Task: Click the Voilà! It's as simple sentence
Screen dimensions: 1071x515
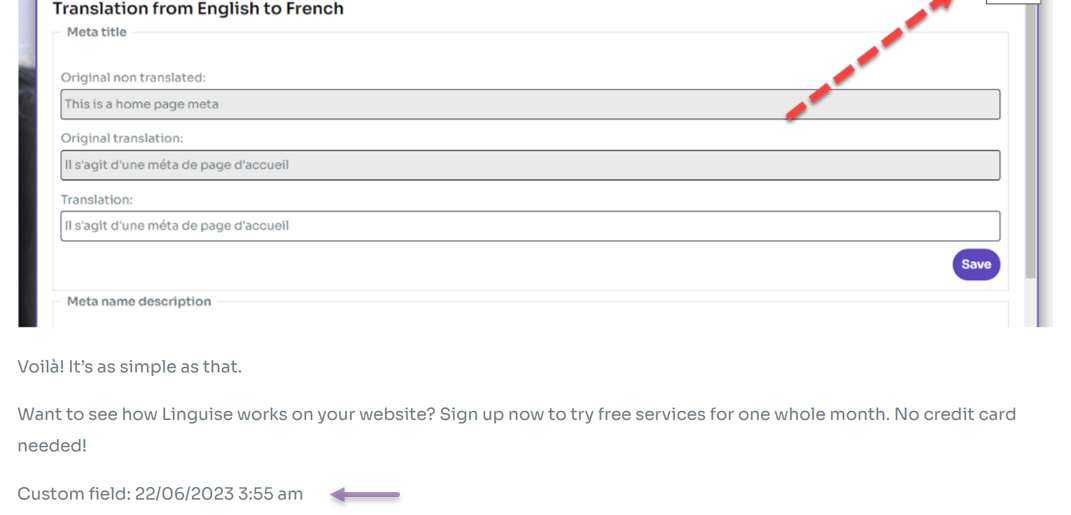Action: (x=129, y=367)
